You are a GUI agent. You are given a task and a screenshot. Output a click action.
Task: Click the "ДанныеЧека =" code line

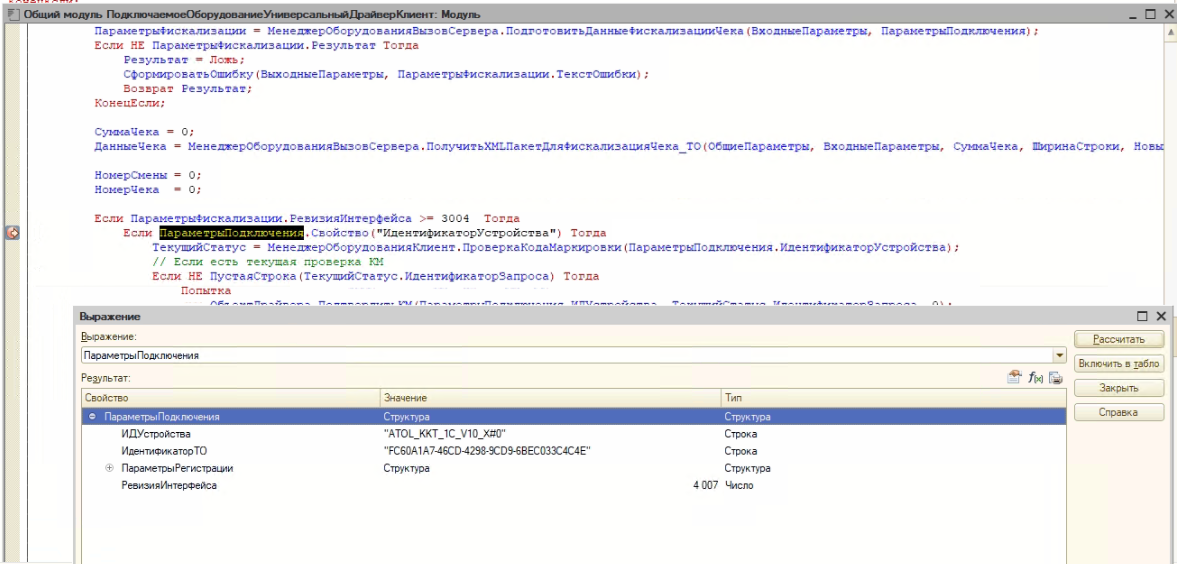tap(629, 146)
